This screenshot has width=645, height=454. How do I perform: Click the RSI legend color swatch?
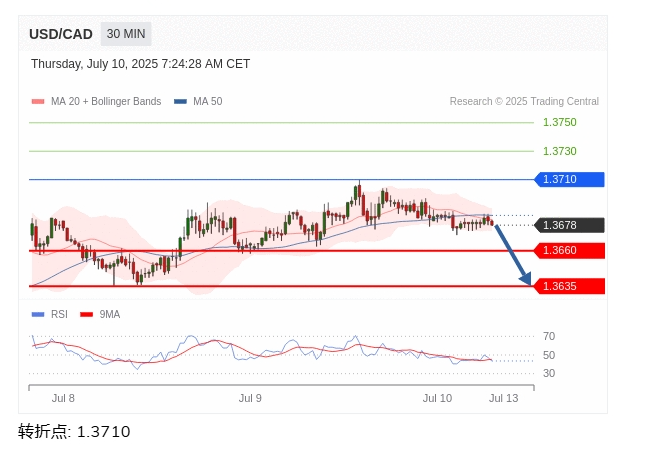click(38, 315)
